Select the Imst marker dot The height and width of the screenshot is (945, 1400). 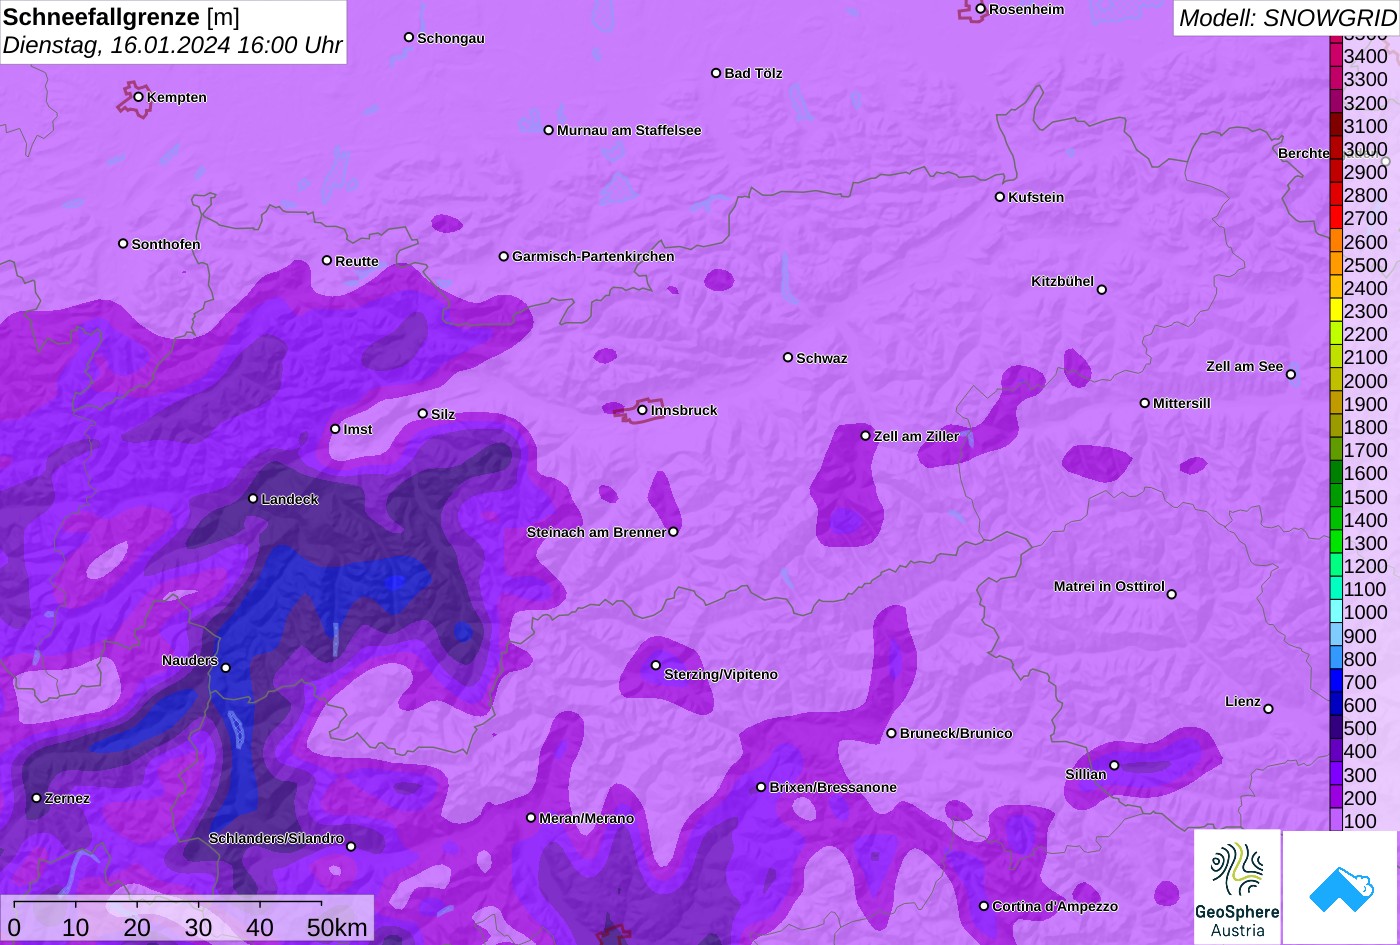(x=335, y=429)
